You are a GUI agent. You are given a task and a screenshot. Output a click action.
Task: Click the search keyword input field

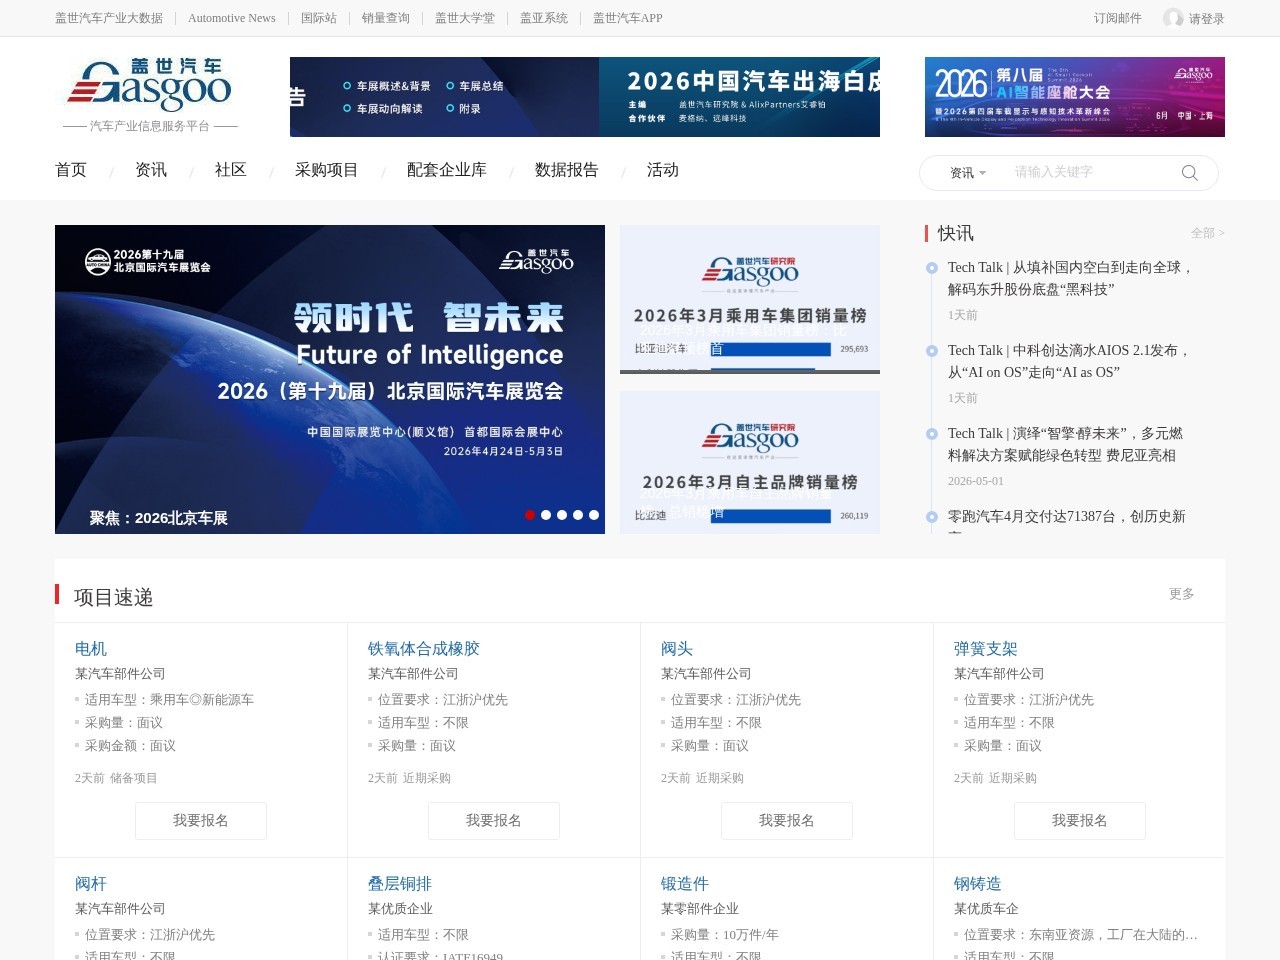coord(1092,172)
